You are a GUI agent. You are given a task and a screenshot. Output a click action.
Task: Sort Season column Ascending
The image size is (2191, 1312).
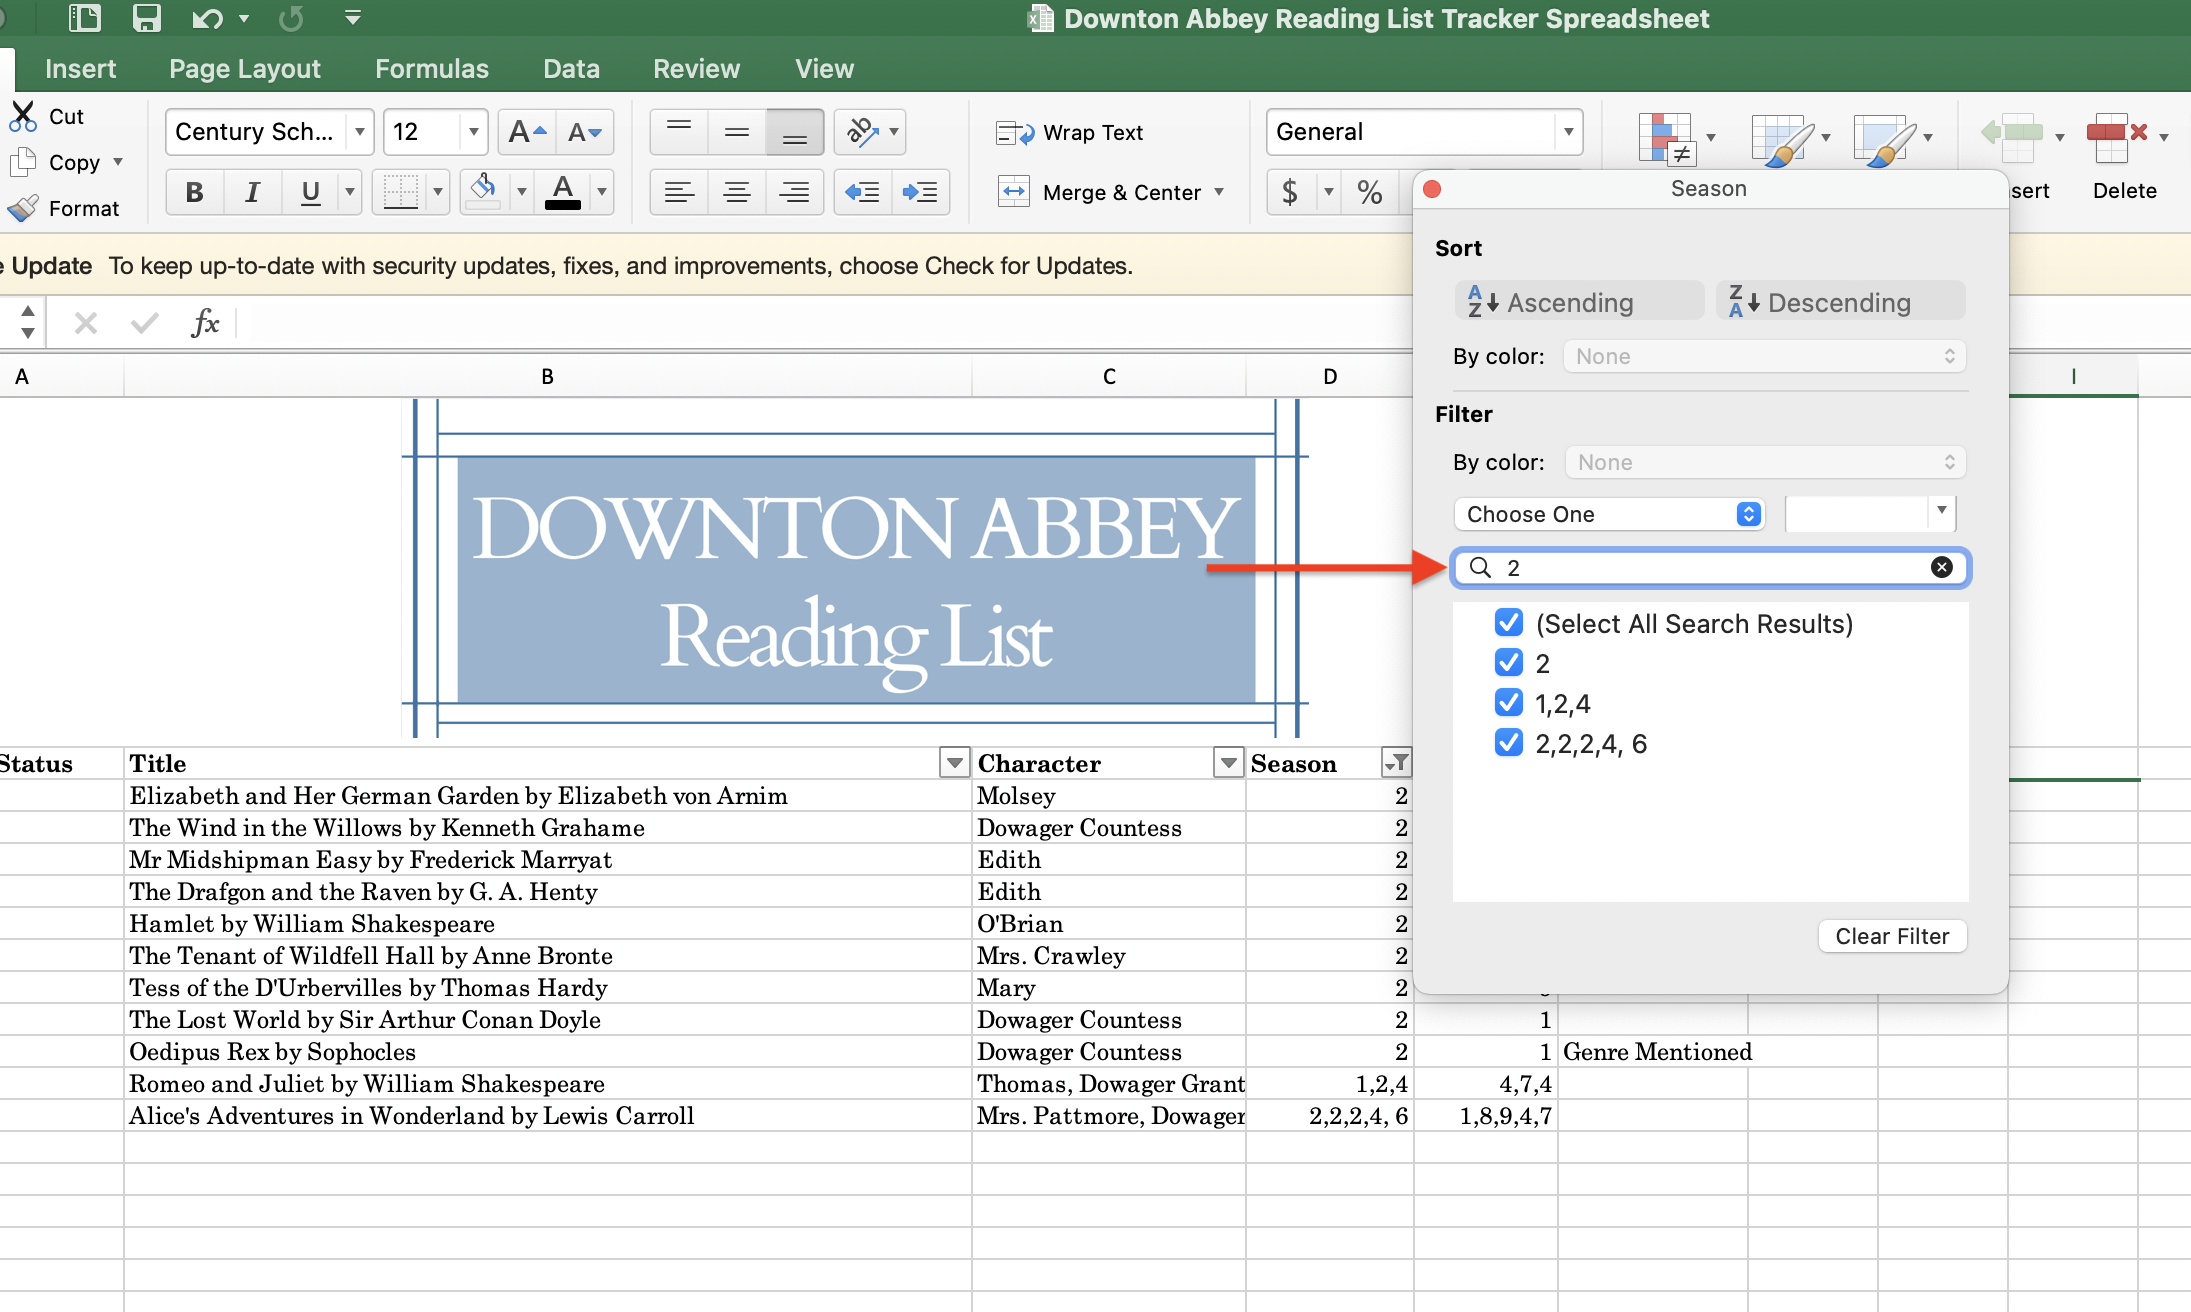(1579, 302)
